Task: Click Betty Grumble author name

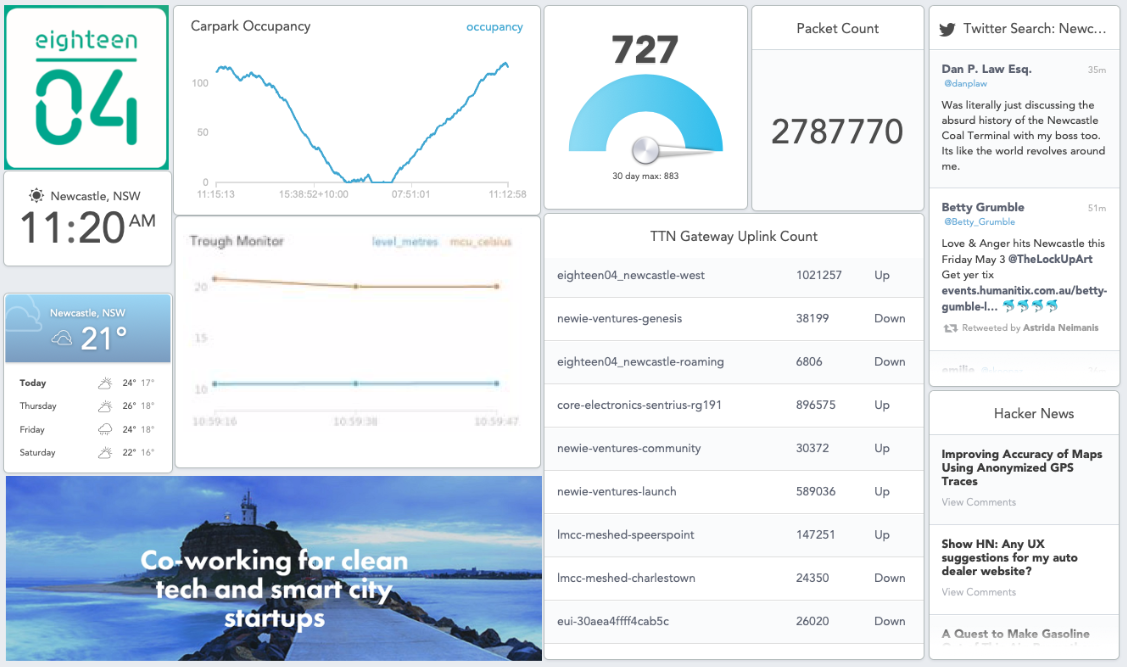Action: tap(983, 207)
